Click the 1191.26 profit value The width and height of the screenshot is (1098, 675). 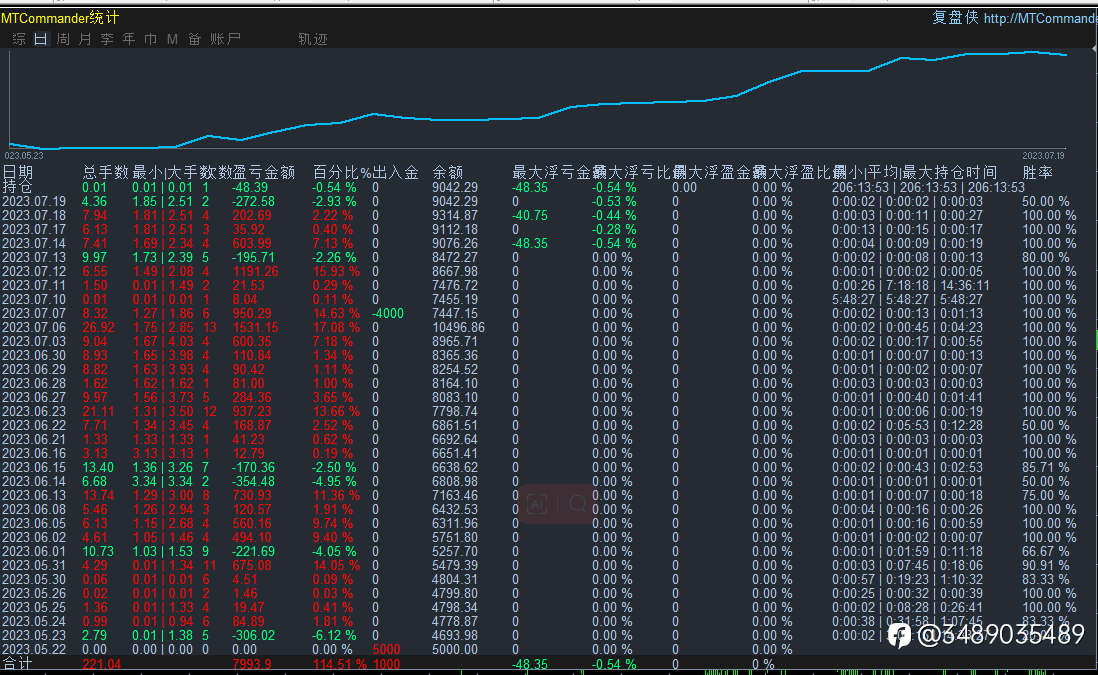(x=255, y=272)
